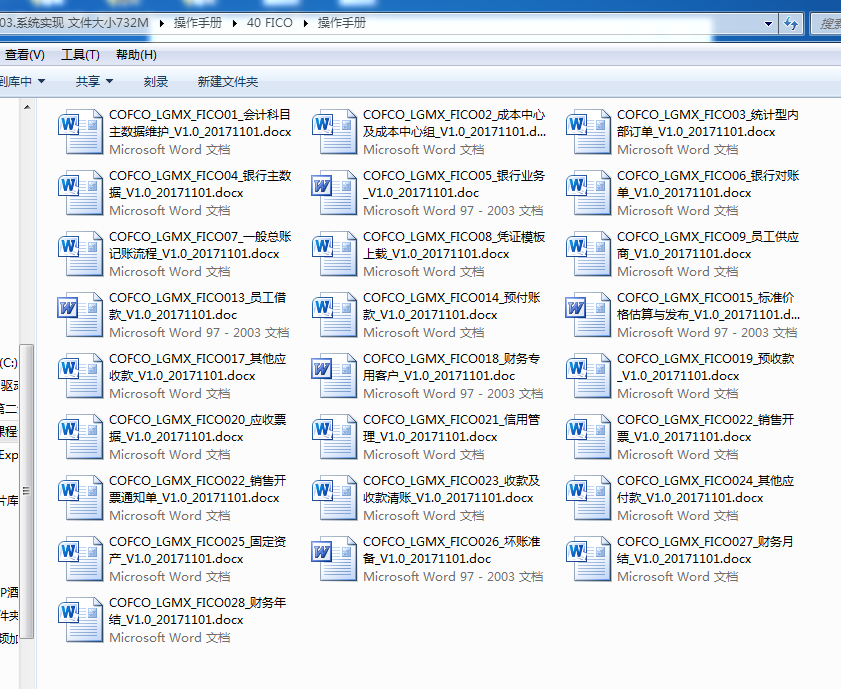
Task: Select the FICO015 标准价格估算与发布 icon
Action: tap(588, 315)
